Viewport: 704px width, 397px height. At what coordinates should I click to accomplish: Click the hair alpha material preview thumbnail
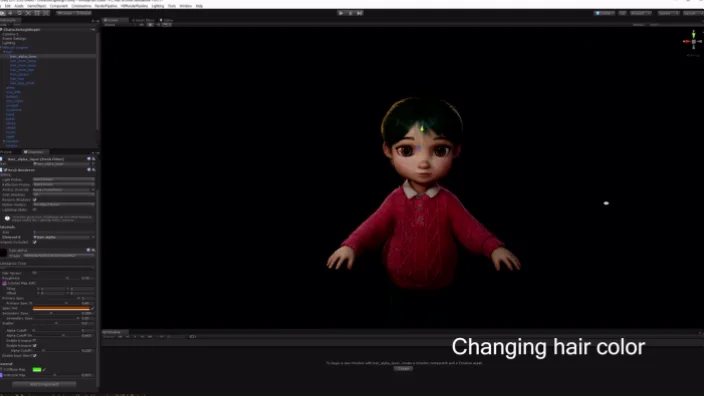[x=4, y=253]
